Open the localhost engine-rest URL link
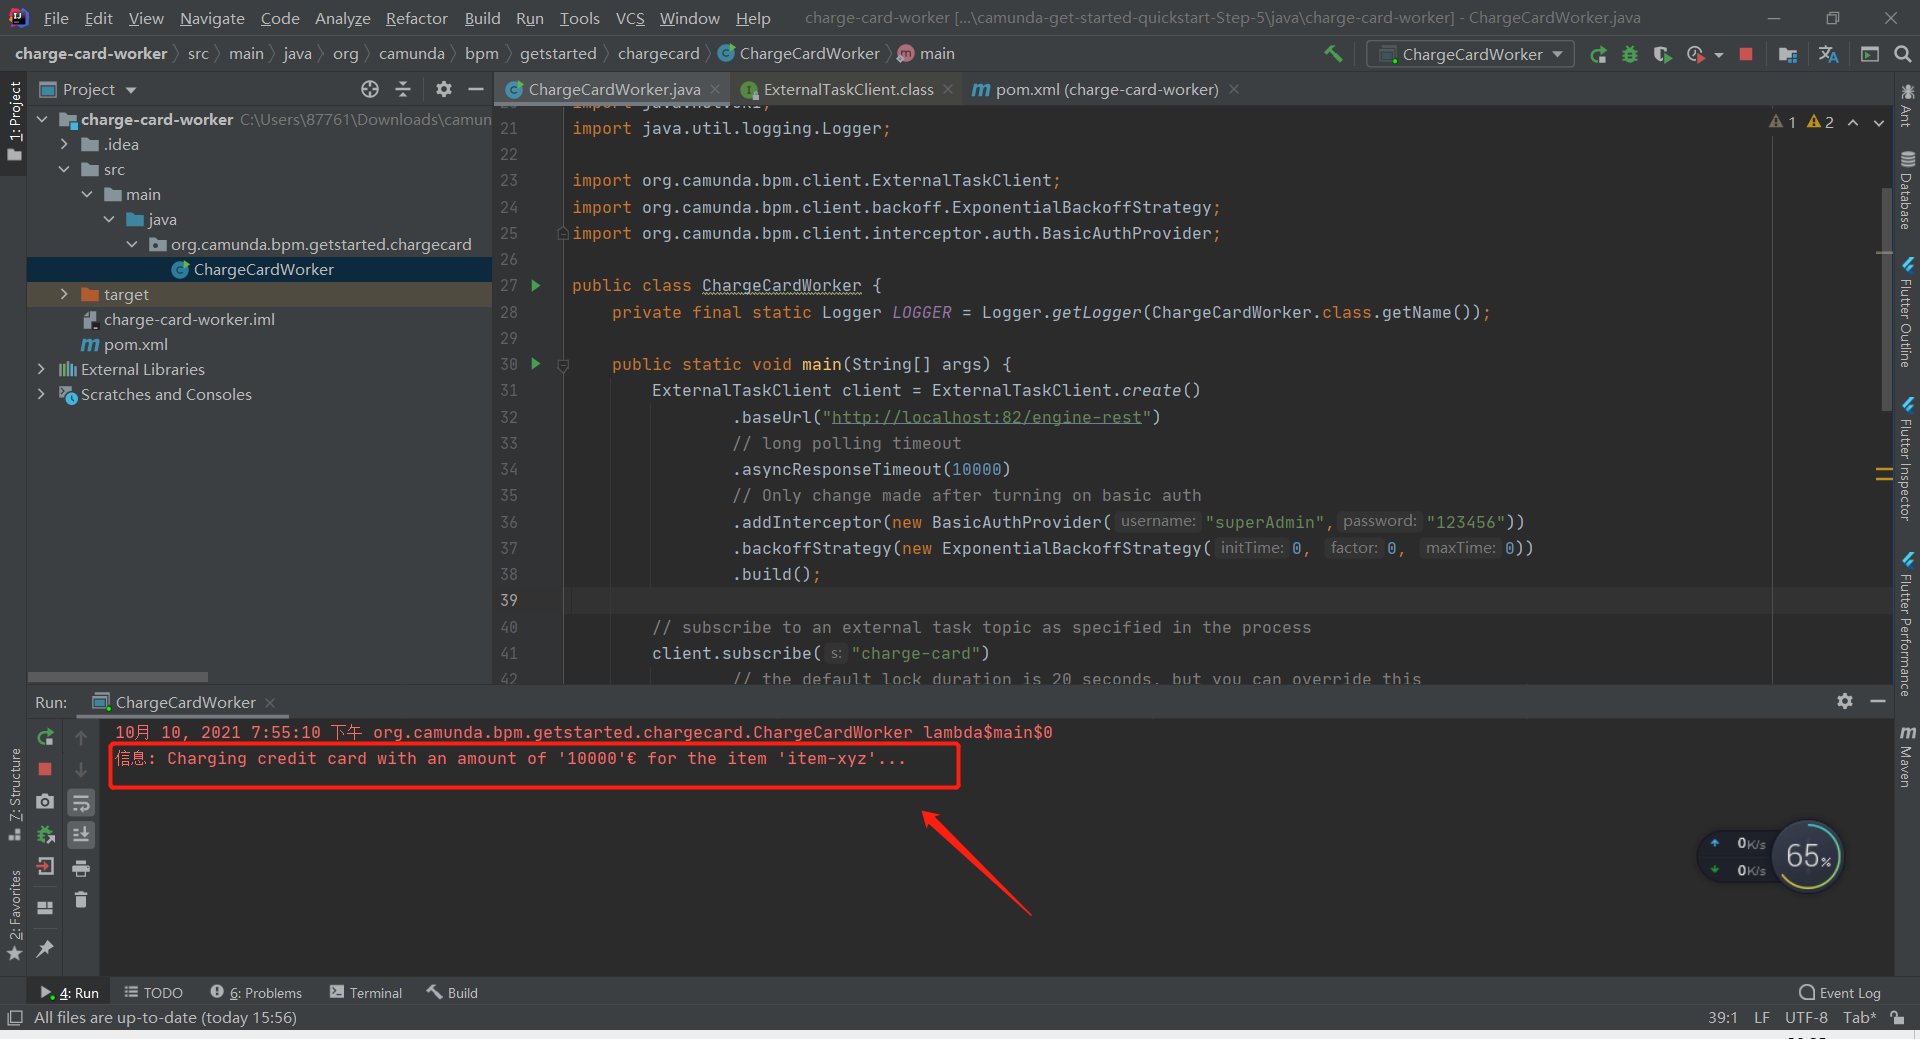 tap(988, 417)
